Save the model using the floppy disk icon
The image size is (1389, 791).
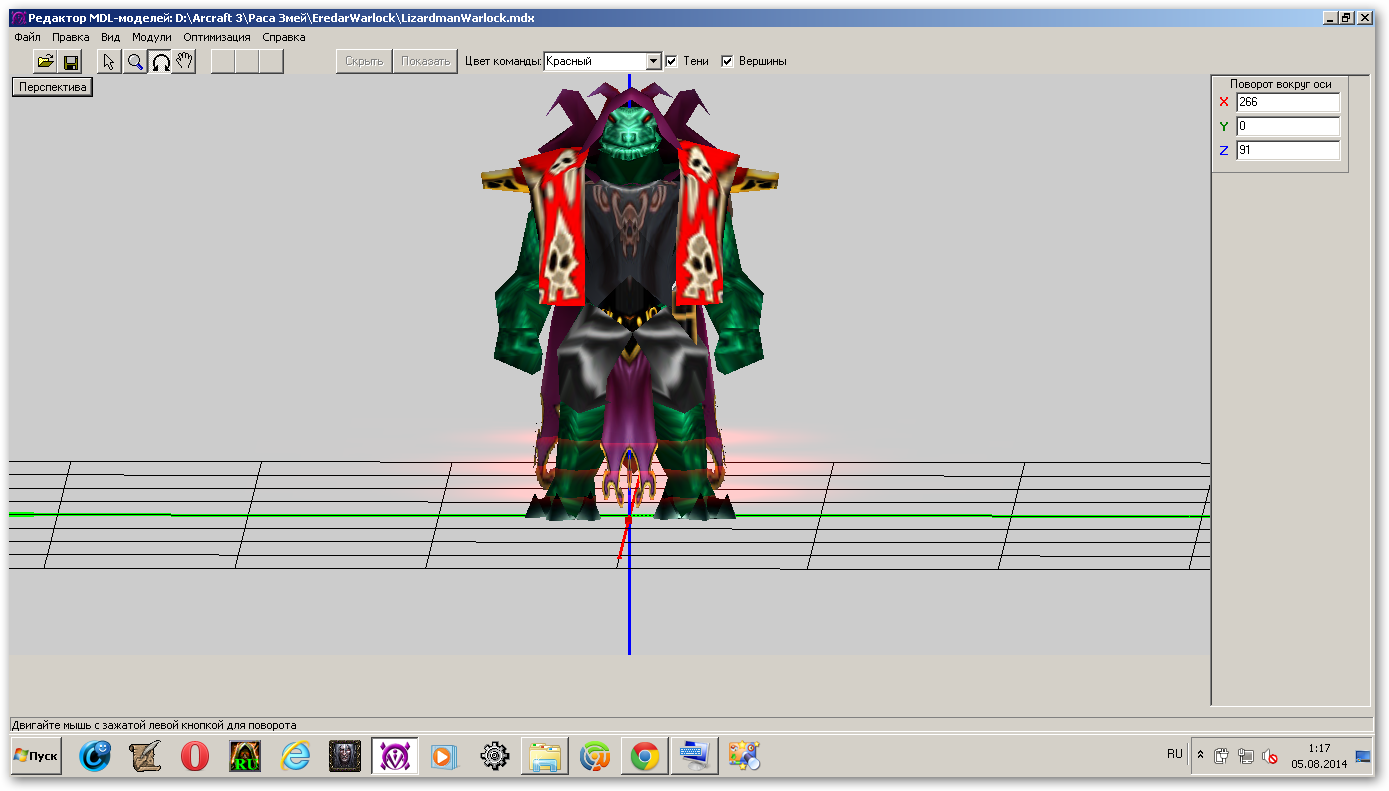click(x=71, y=62)
